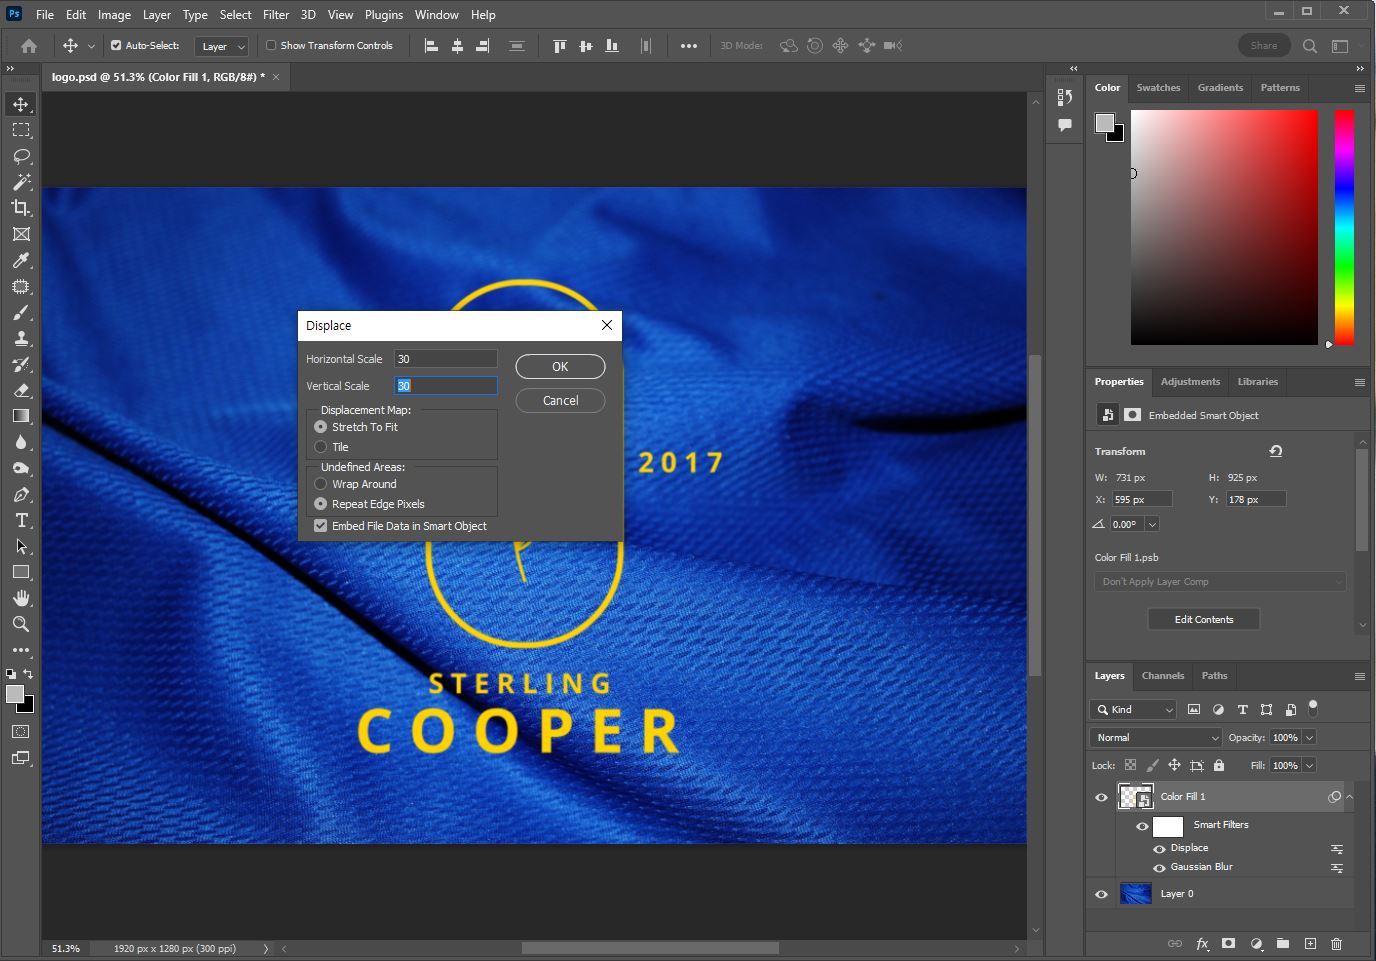Select the Pen tool
This screenshot has width=1376, height=961.
click(21, 494)
